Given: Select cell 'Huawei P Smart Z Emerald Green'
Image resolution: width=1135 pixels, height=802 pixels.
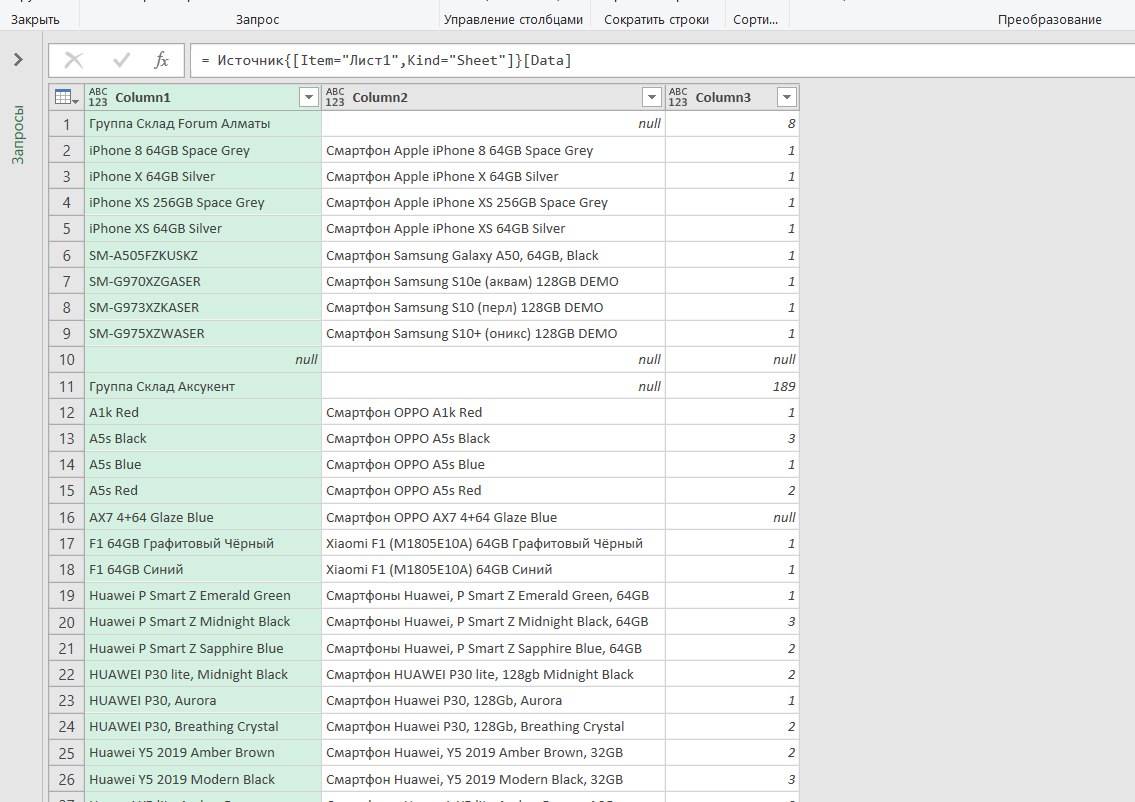Looking at the screenshot, I should click(x=203, y=596).
